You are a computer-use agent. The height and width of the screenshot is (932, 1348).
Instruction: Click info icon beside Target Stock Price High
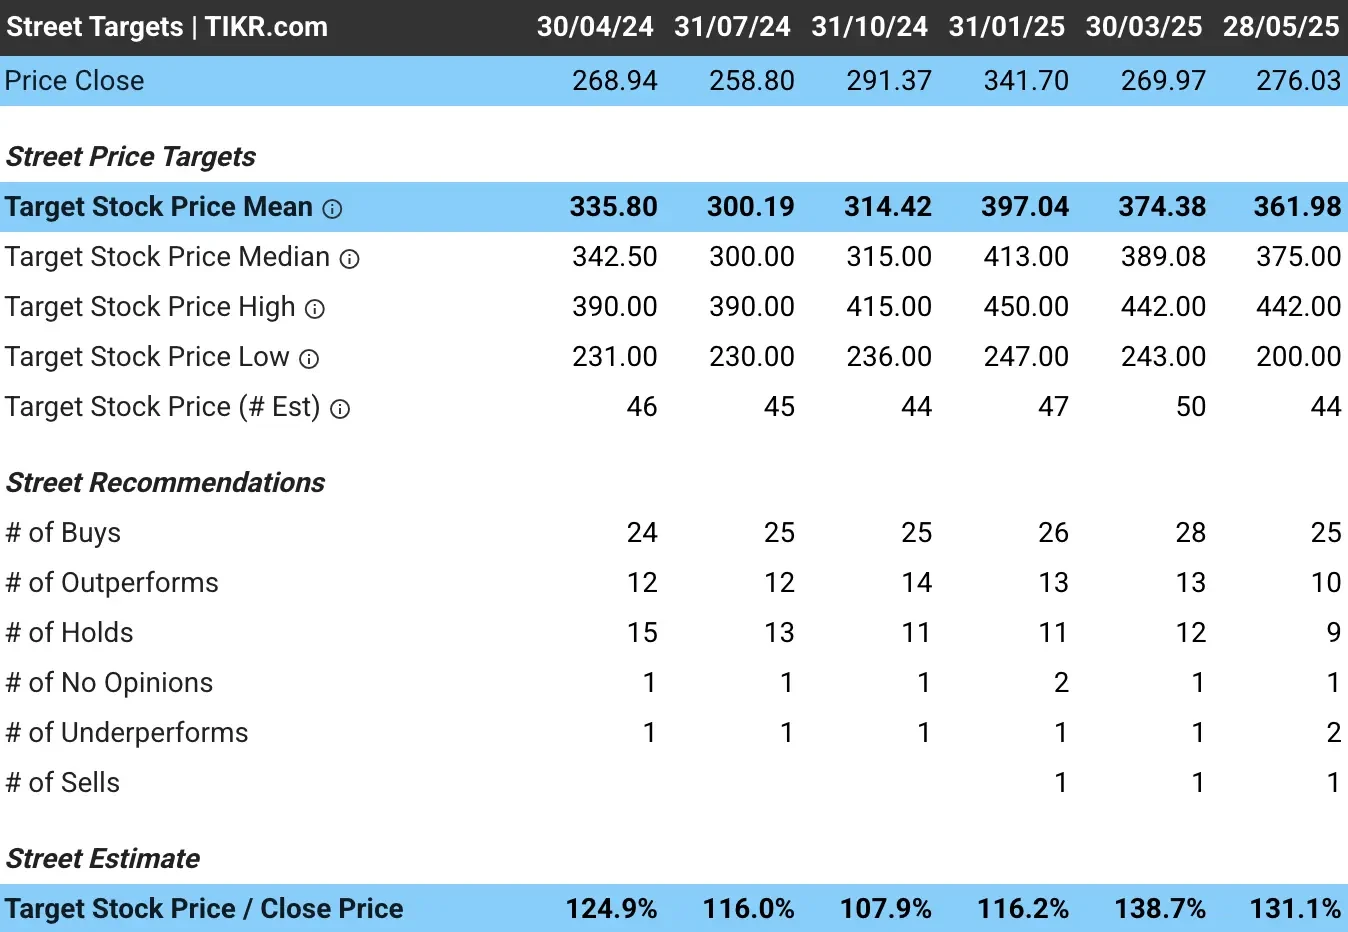click(315, 309)
